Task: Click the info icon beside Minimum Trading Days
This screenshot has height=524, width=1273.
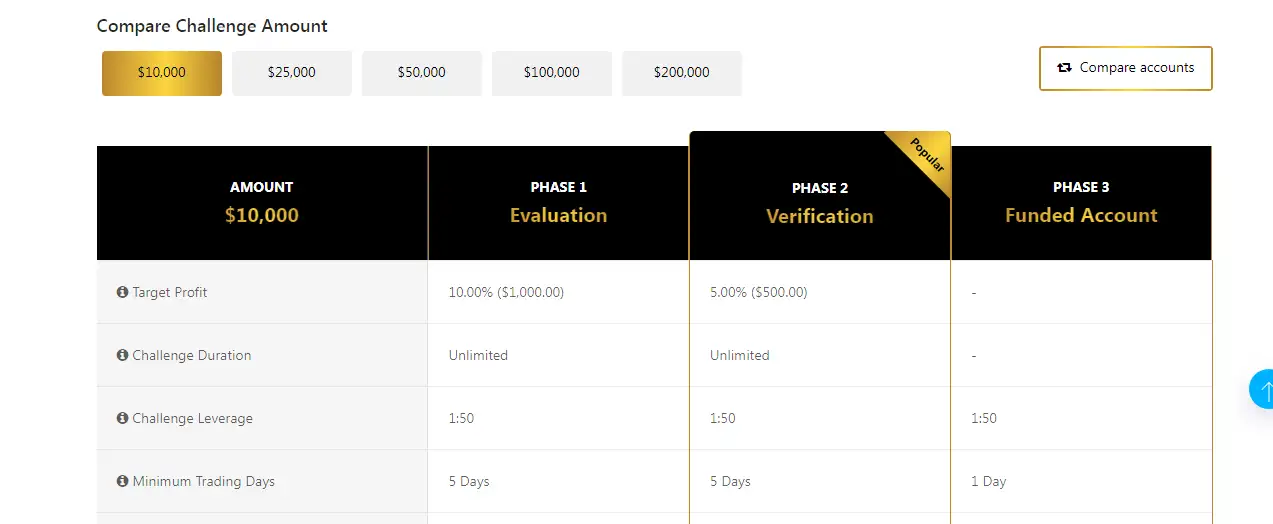Action: pos(123,481)
